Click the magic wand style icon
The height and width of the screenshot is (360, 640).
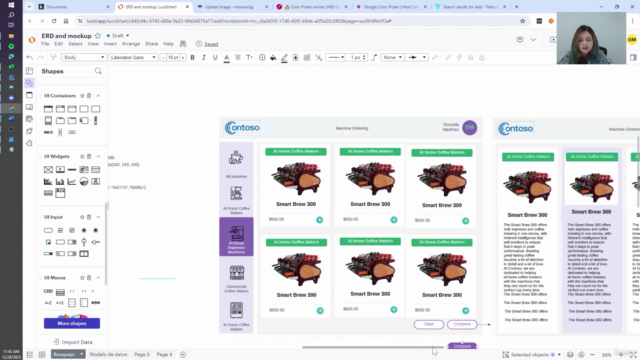tap(319, 58)
